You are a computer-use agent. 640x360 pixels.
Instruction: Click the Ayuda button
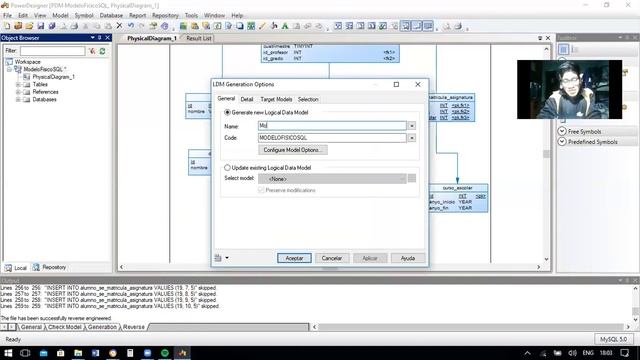[x=407, y=258]
